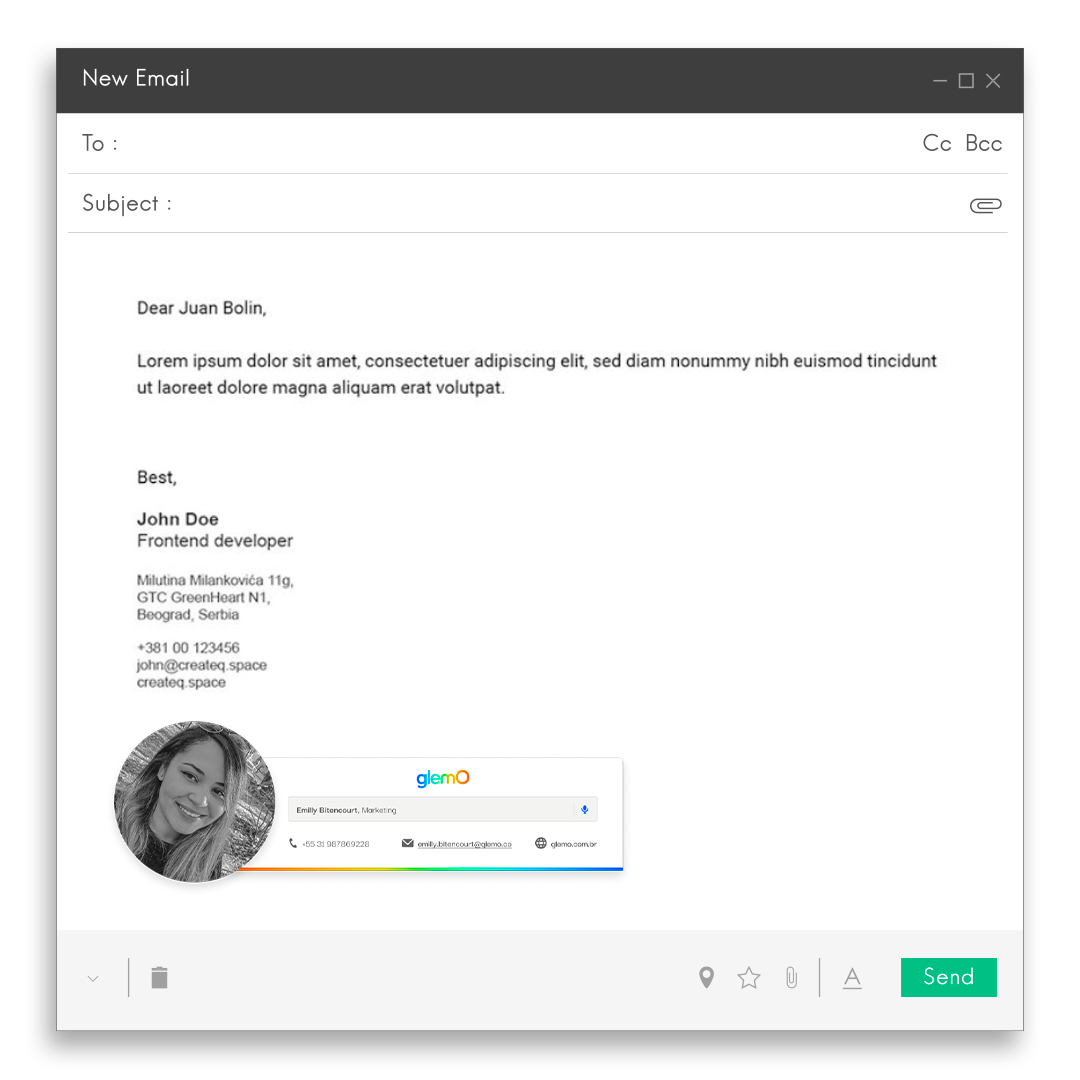
Task: Click the globe icon in signature card
Action: 541,843
